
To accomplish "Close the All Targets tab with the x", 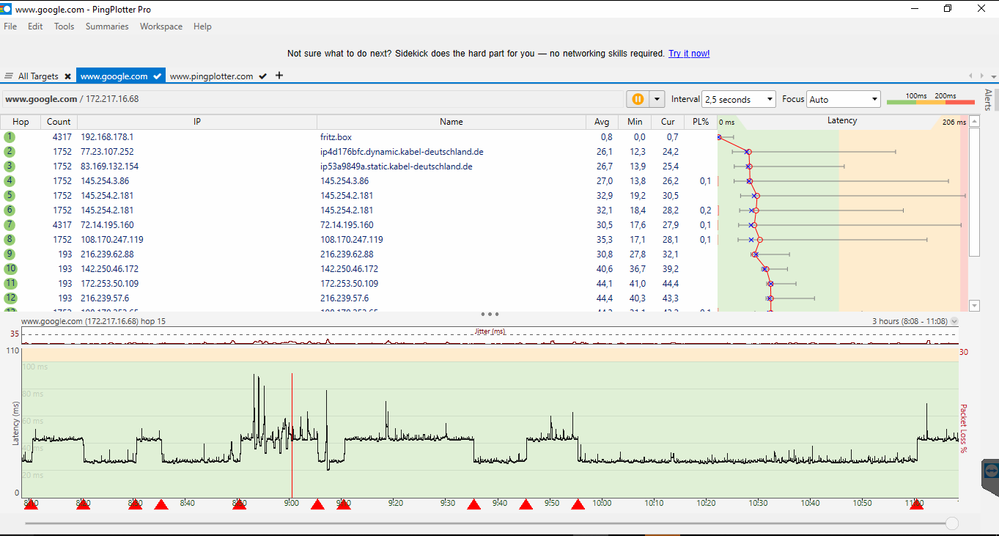I will pos(68,76).
